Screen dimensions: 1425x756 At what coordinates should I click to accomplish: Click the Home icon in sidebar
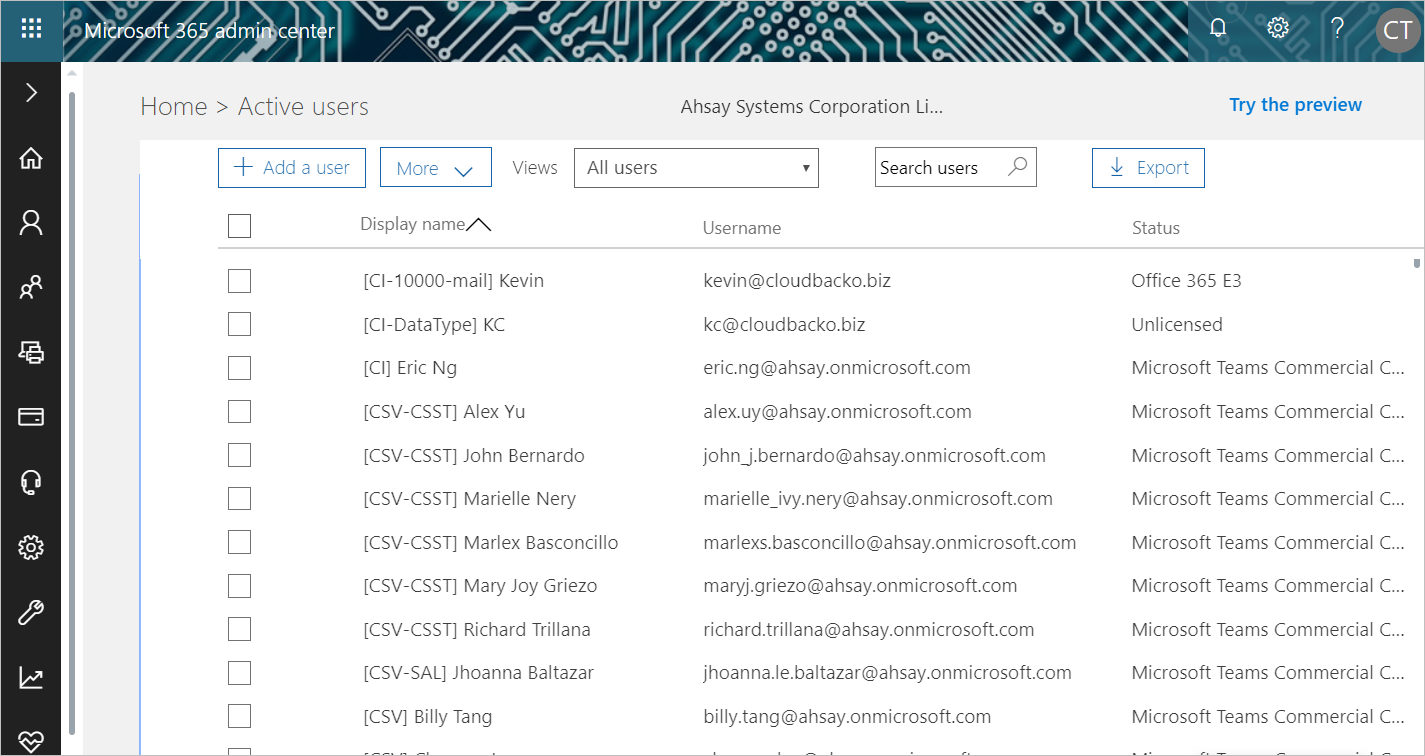(x=31, y=158)
